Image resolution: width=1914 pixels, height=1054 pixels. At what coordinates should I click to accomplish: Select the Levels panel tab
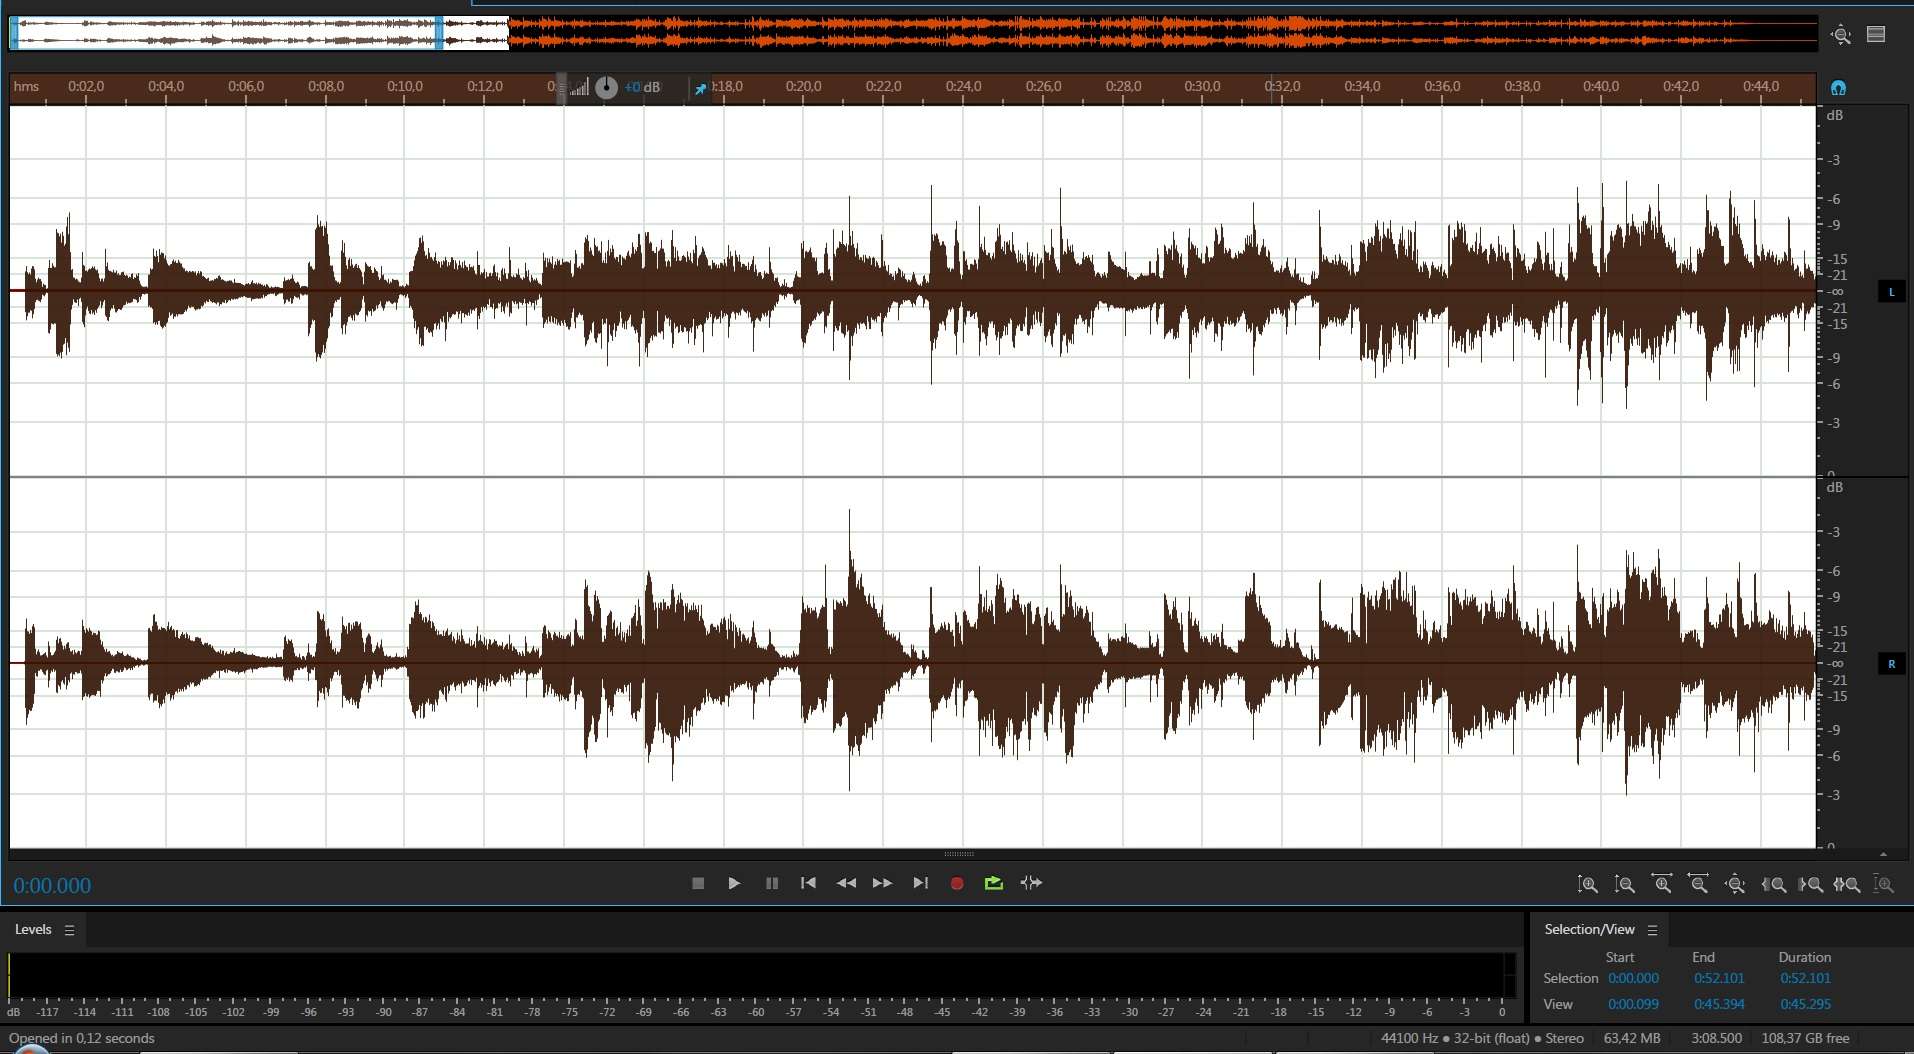[x=33, y=930]
